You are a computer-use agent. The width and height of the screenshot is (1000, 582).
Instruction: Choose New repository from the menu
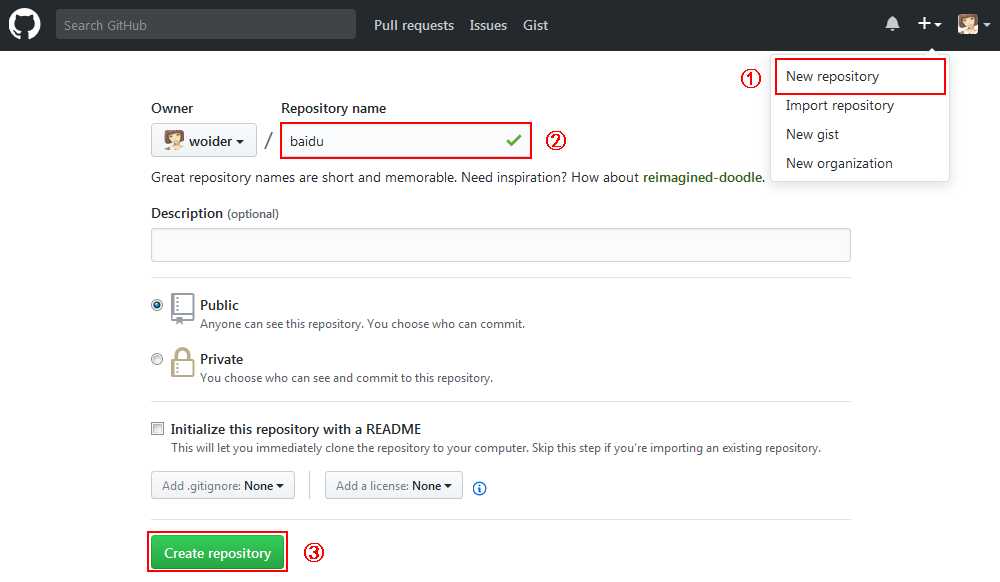[x=860, y=76]
